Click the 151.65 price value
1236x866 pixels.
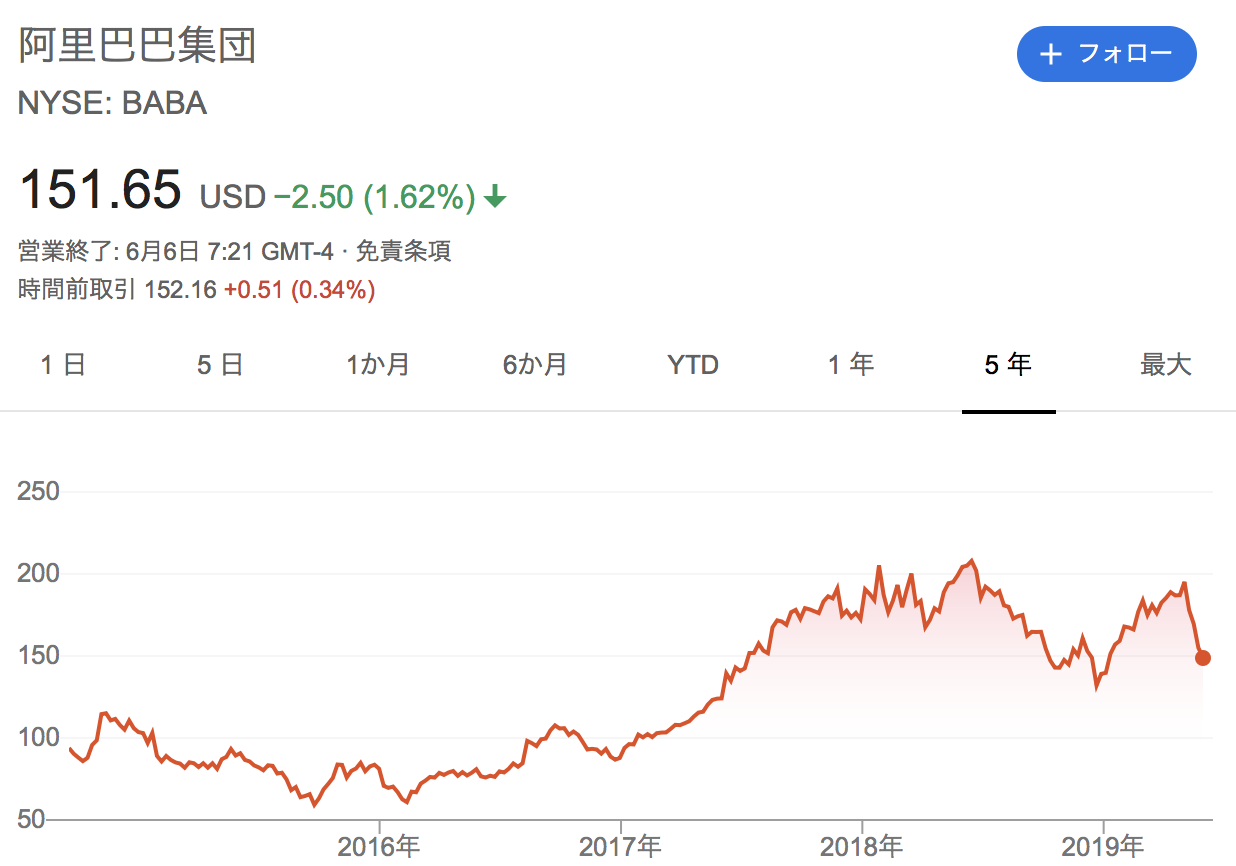tap(100, 189)
